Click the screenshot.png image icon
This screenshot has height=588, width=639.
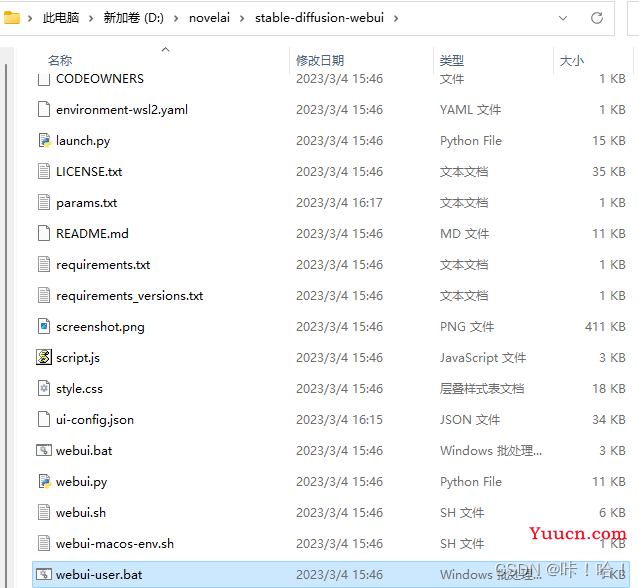[44, 326]
